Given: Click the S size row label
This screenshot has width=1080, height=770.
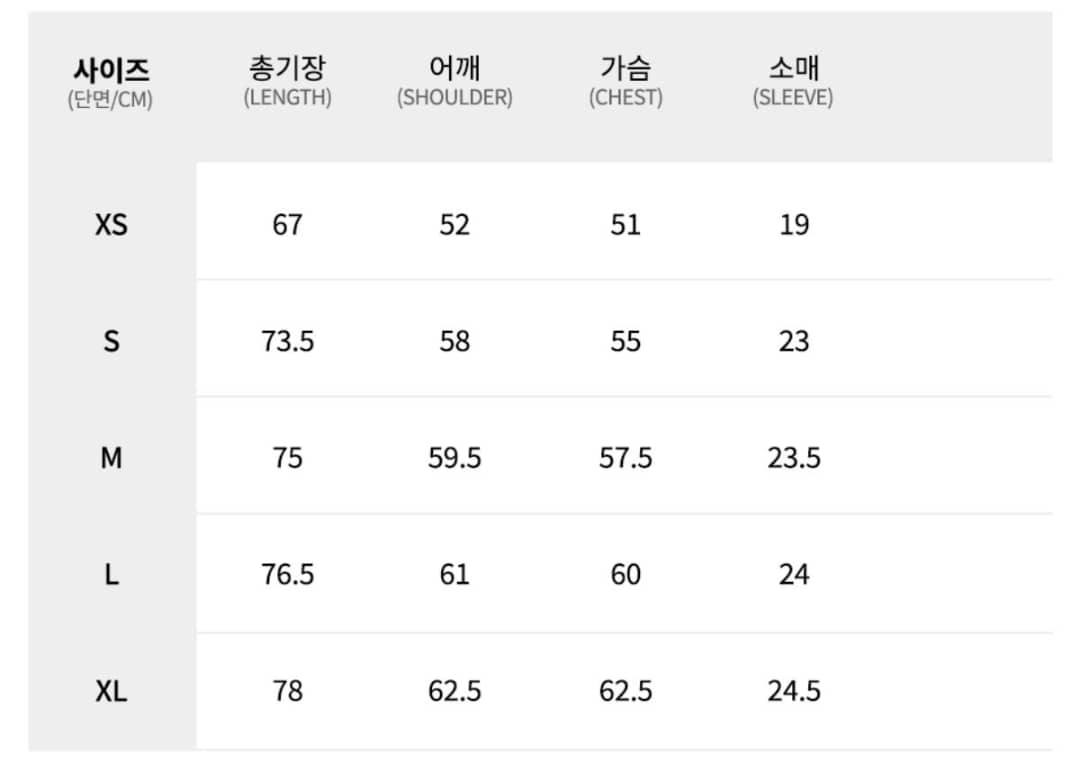Looking at the screenshot, I should pos(111,341).
